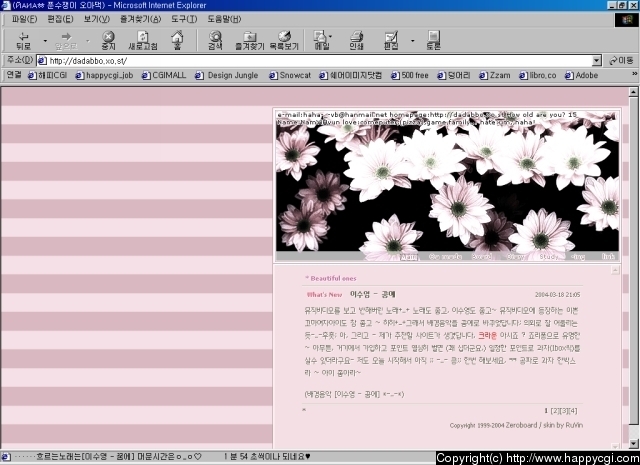640x465 pixels.
Task: Open forward history dropdown arrow
Action: (87, 41)
